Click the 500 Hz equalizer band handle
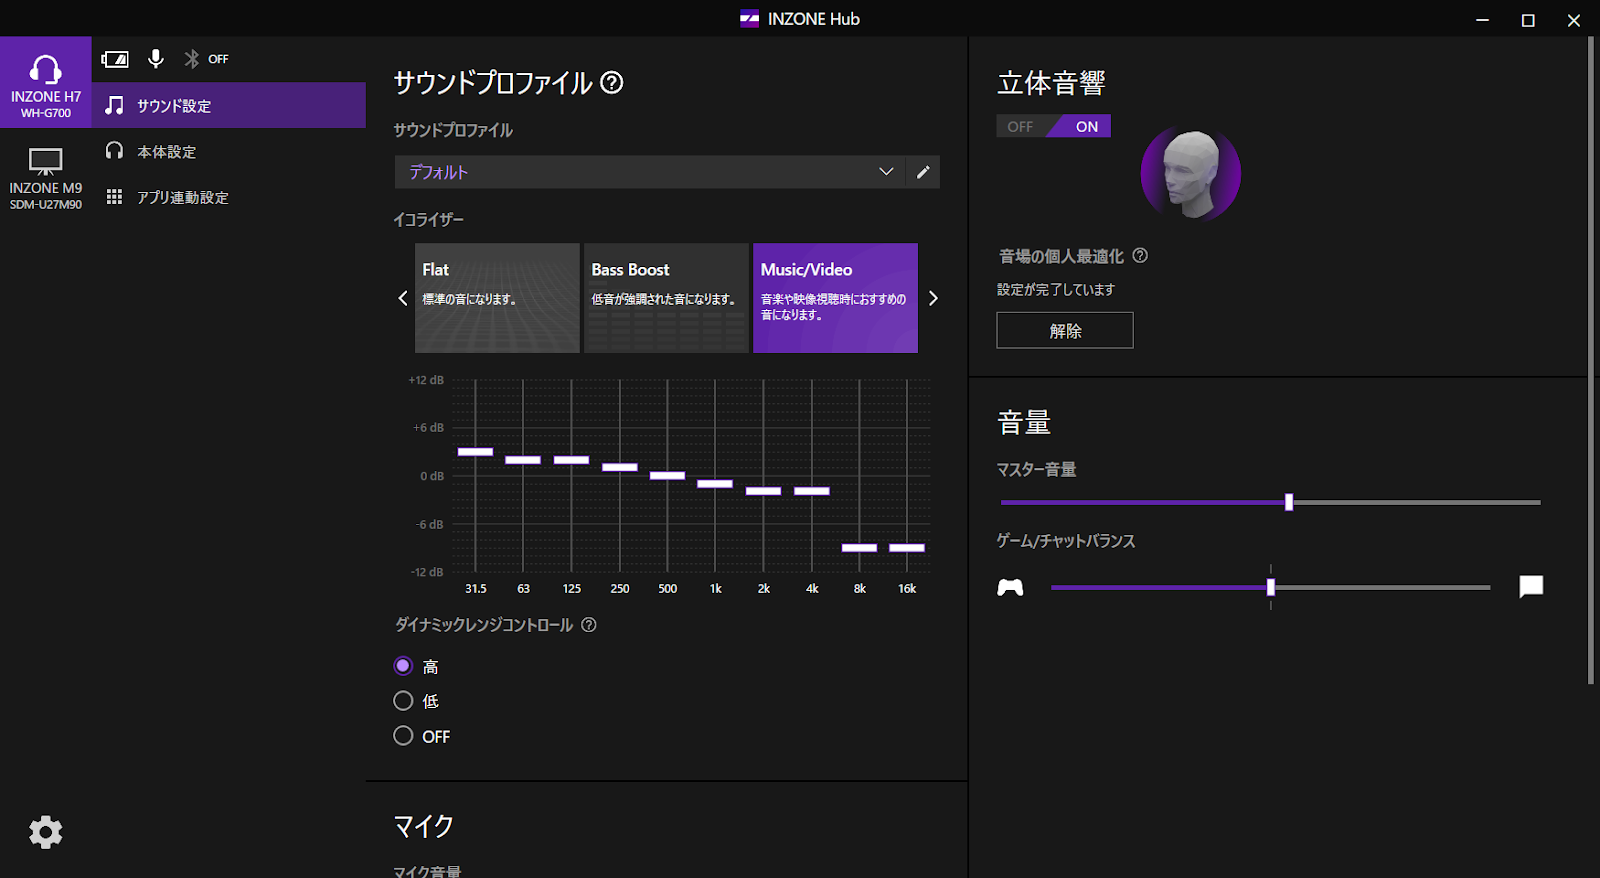This screenshot has width=1600, height=878. click(667, 476)
